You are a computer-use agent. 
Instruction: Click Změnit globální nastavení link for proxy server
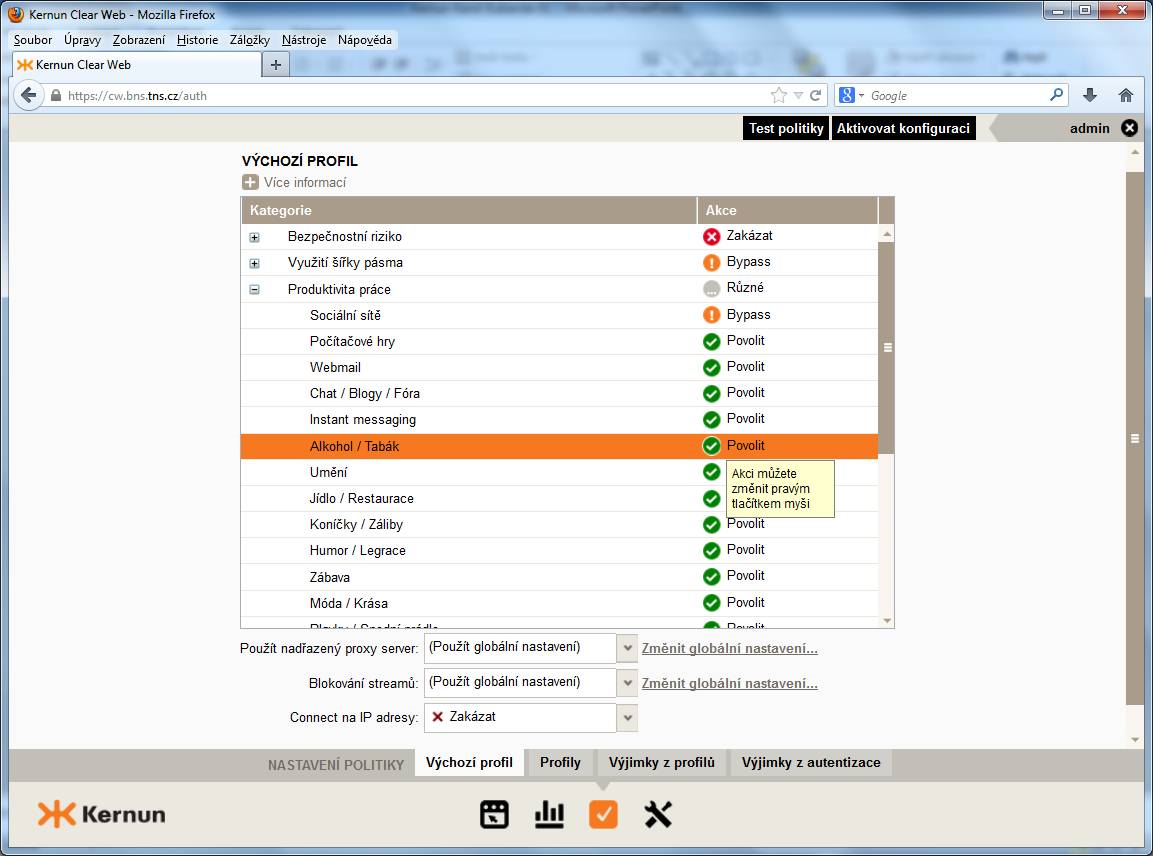pyautogui.click(x=729, y=648)
